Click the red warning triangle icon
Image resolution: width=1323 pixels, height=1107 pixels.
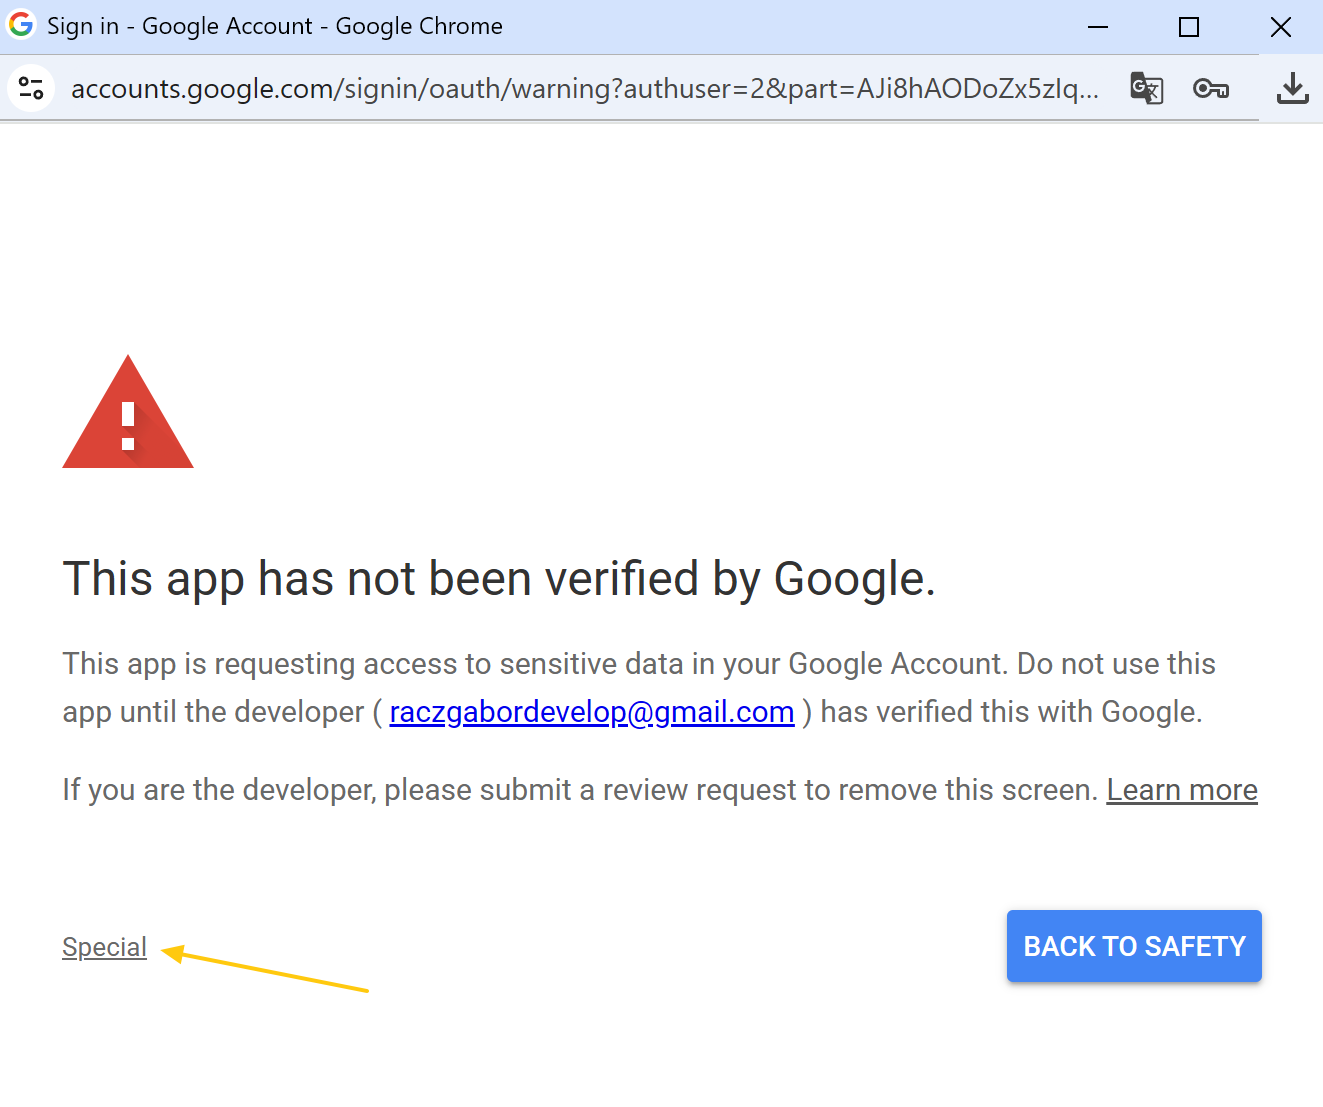128,411
